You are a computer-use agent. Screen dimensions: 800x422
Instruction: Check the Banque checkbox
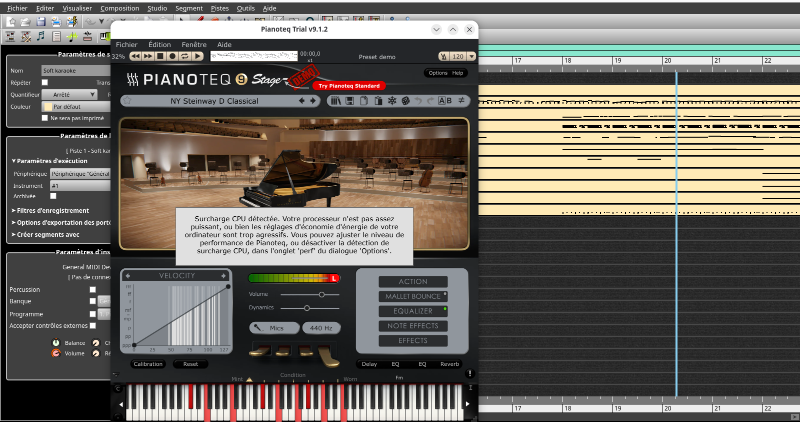[93, 301]
